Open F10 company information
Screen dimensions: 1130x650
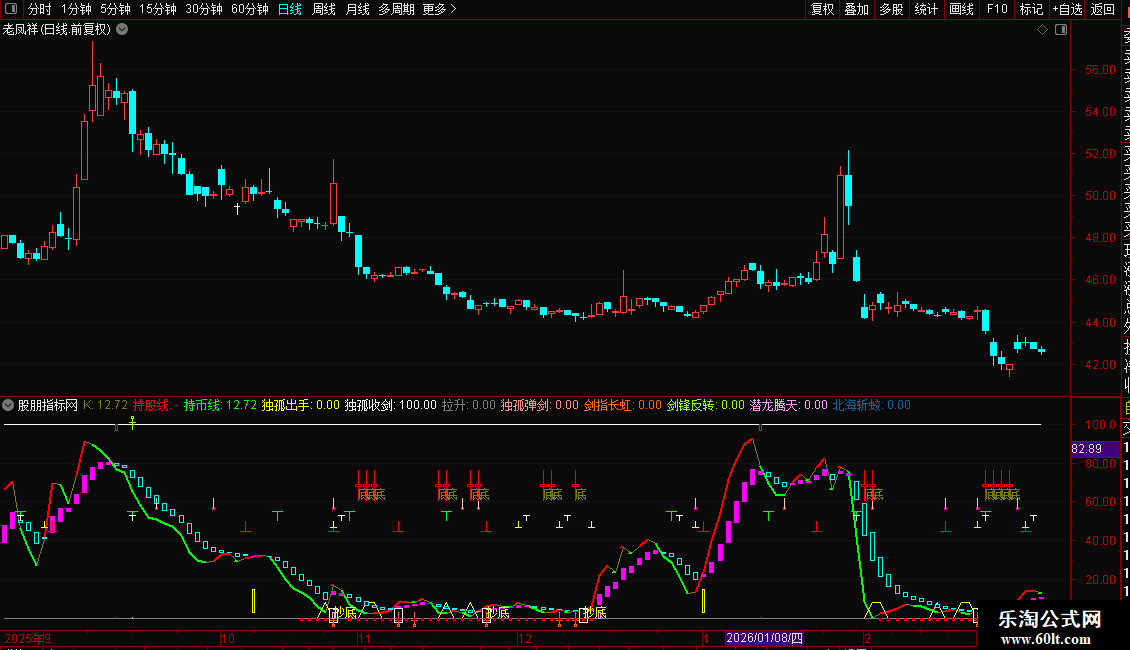[x=997, y=9]
